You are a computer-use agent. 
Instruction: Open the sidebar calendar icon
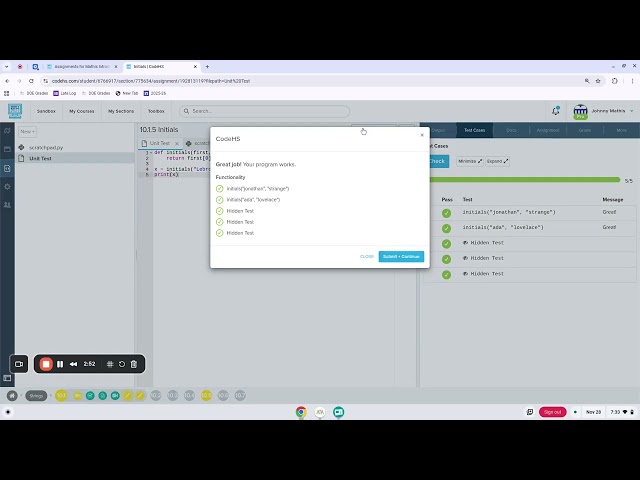tap(7, 149)
